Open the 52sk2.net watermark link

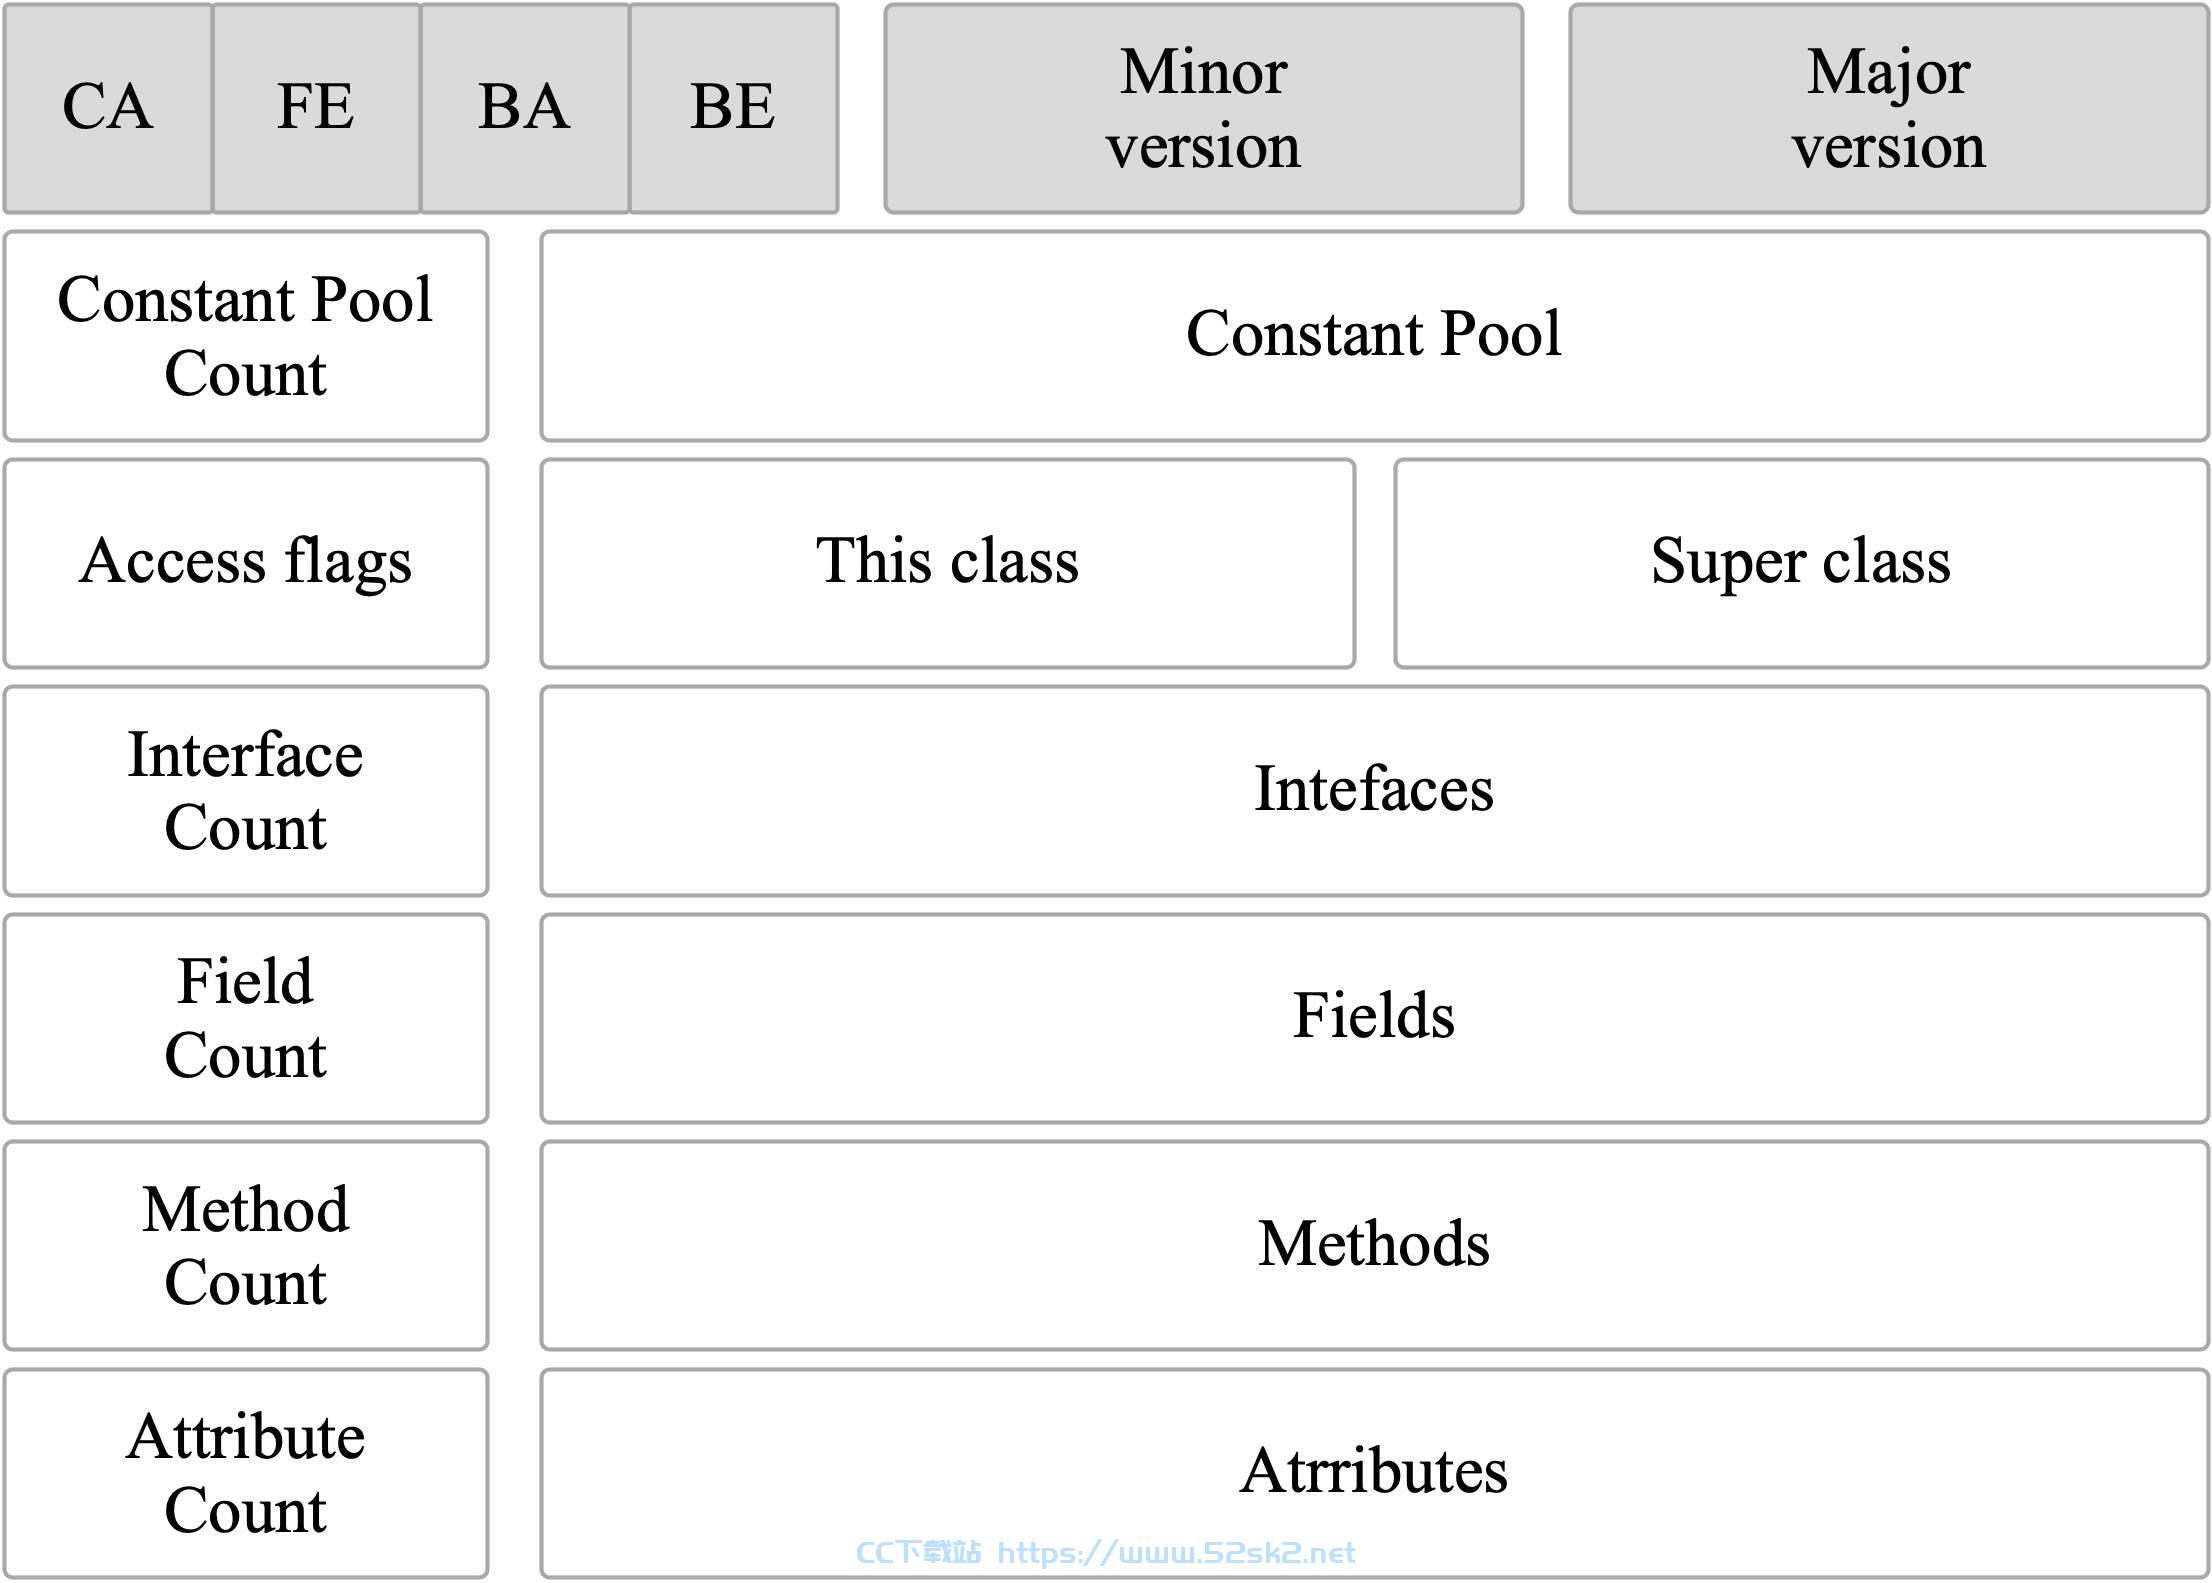click(x=1177, y=1552)
